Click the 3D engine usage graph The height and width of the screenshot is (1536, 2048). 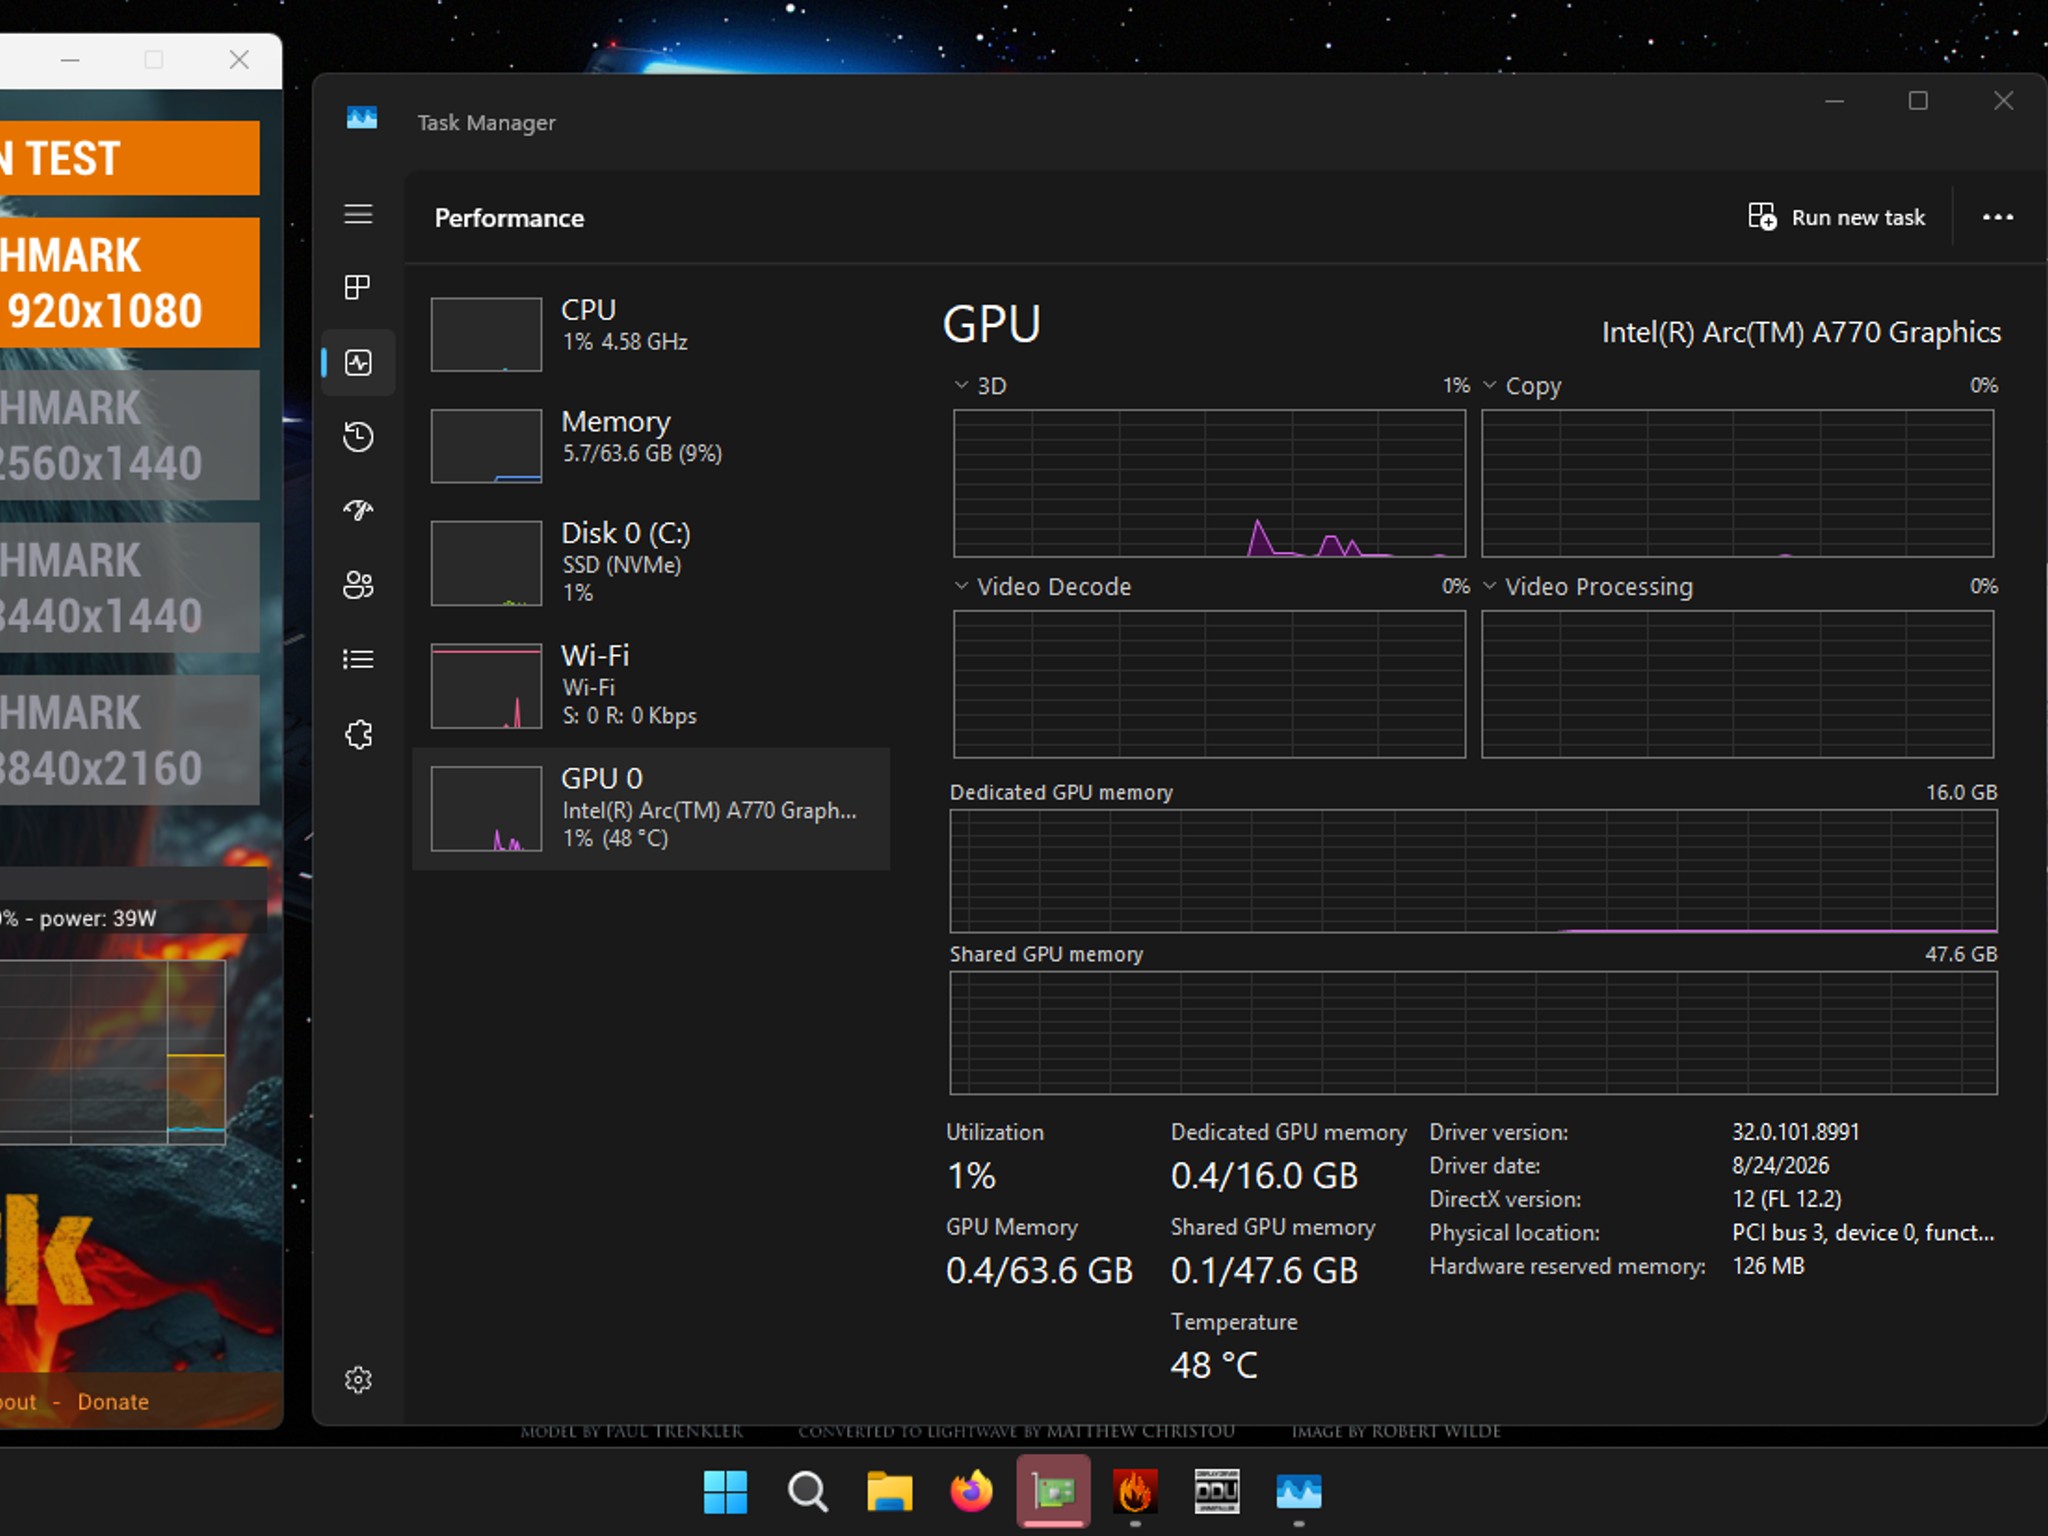click(x=1209, y=483)
